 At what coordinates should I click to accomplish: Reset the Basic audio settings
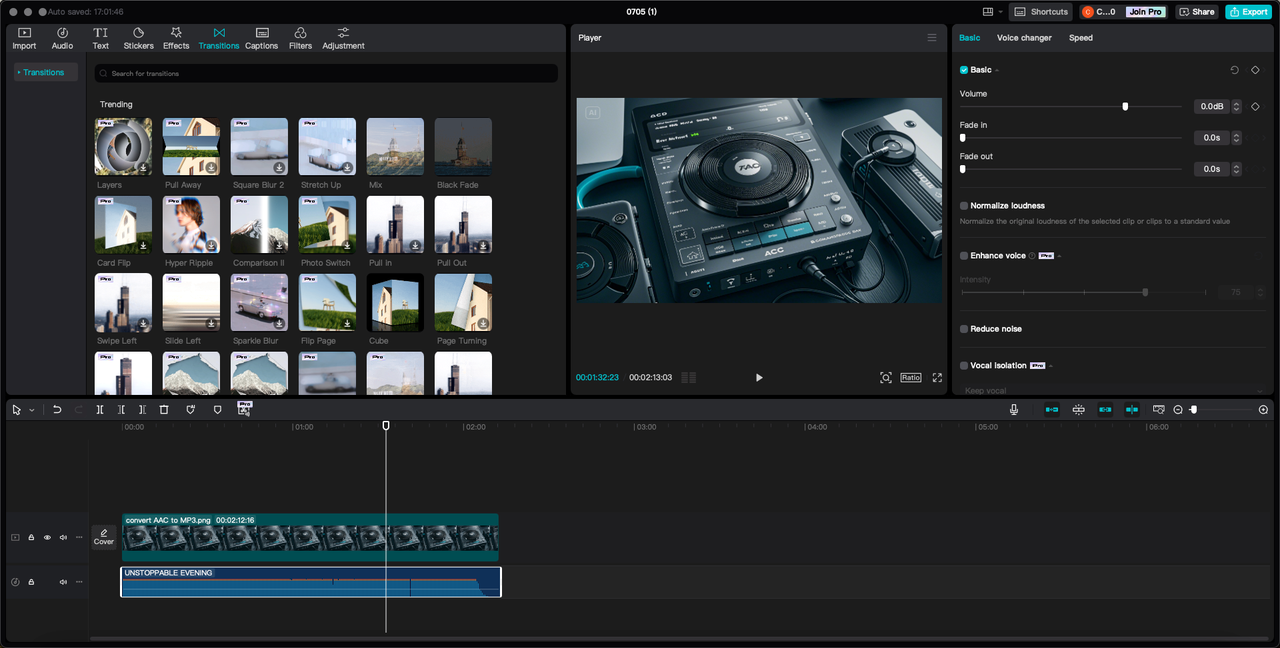[1234, 70]
